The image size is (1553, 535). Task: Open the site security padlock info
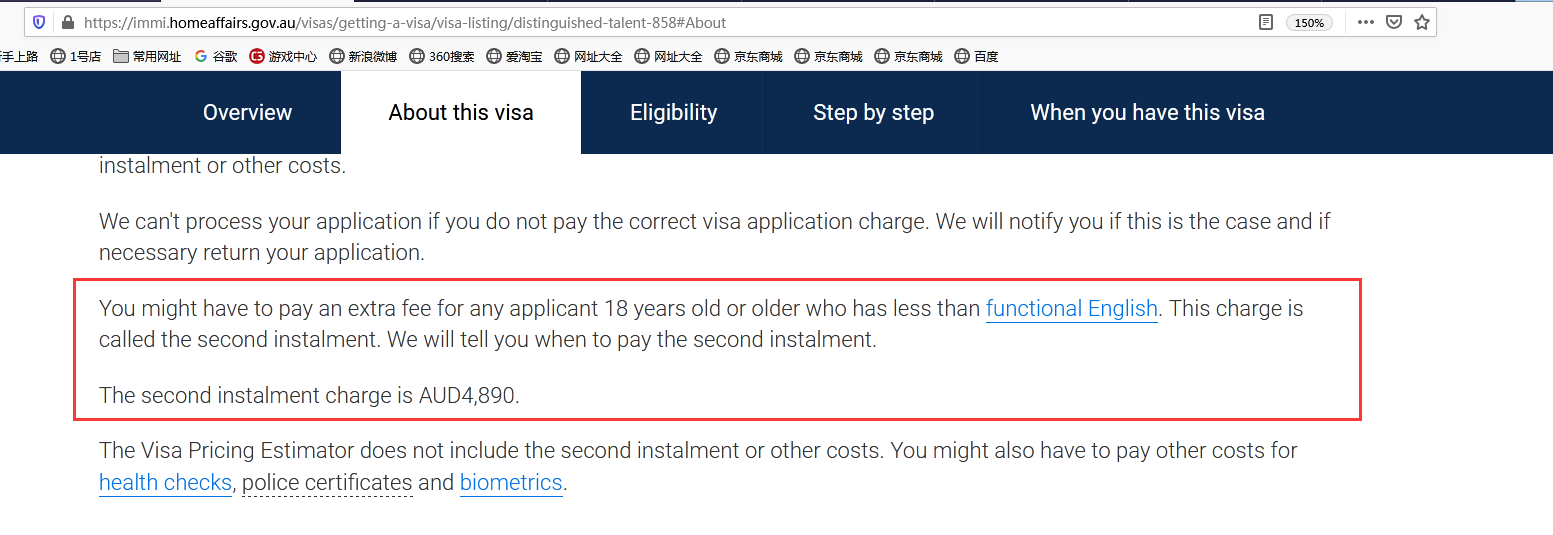[x=68, y=22]
